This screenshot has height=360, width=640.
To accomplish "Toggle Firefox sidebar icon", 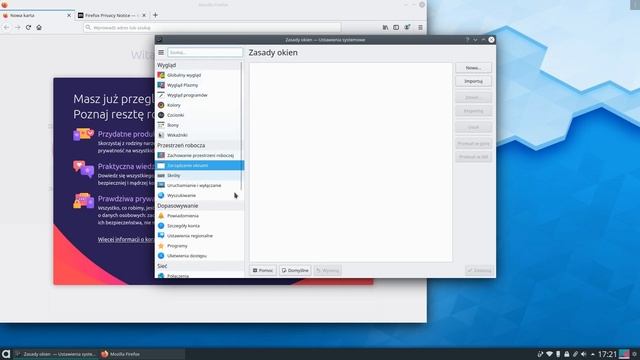I will pyautogui.click(x=396, y=27).
